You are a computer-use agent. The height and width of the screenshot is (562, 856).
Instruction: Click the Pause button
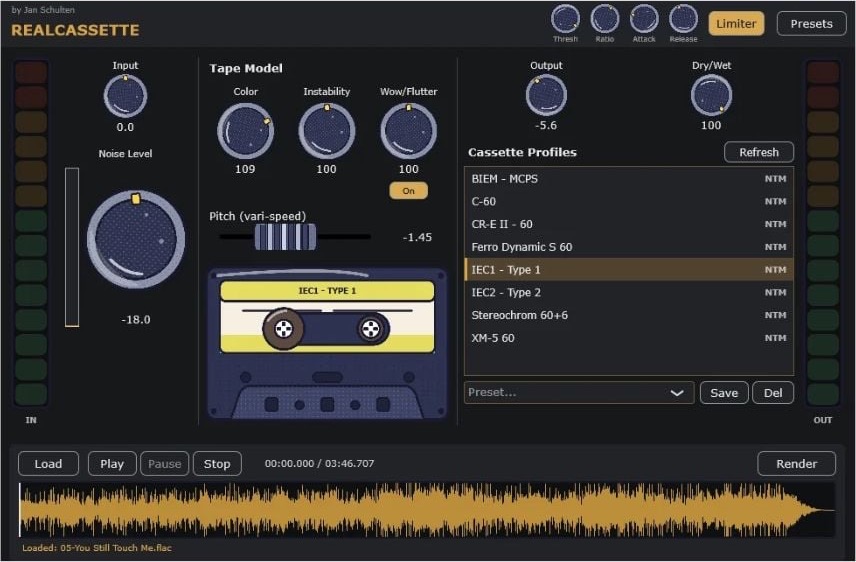click(164, 464)
